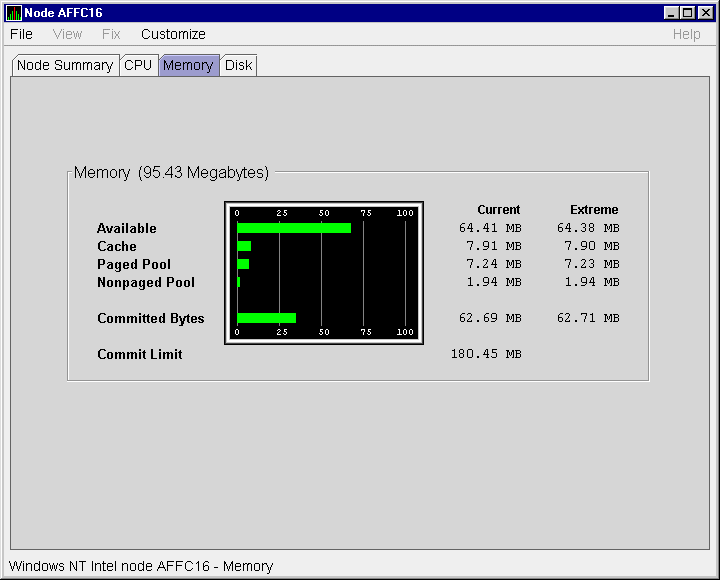Open the Customize menu
This screenshot has width=720, height=580.
pos(173,34)
